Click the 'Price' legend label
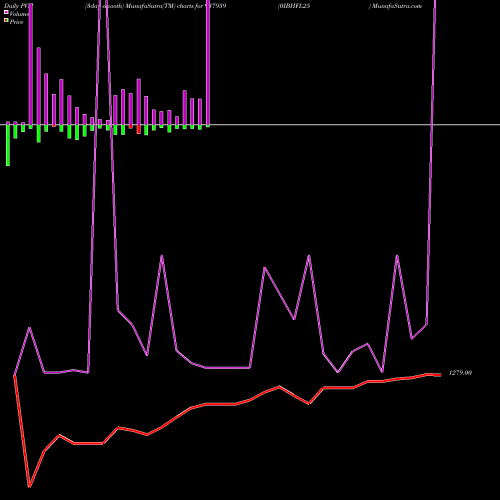Viewport: 500px width, 500px height. click(x=16, y=22)
